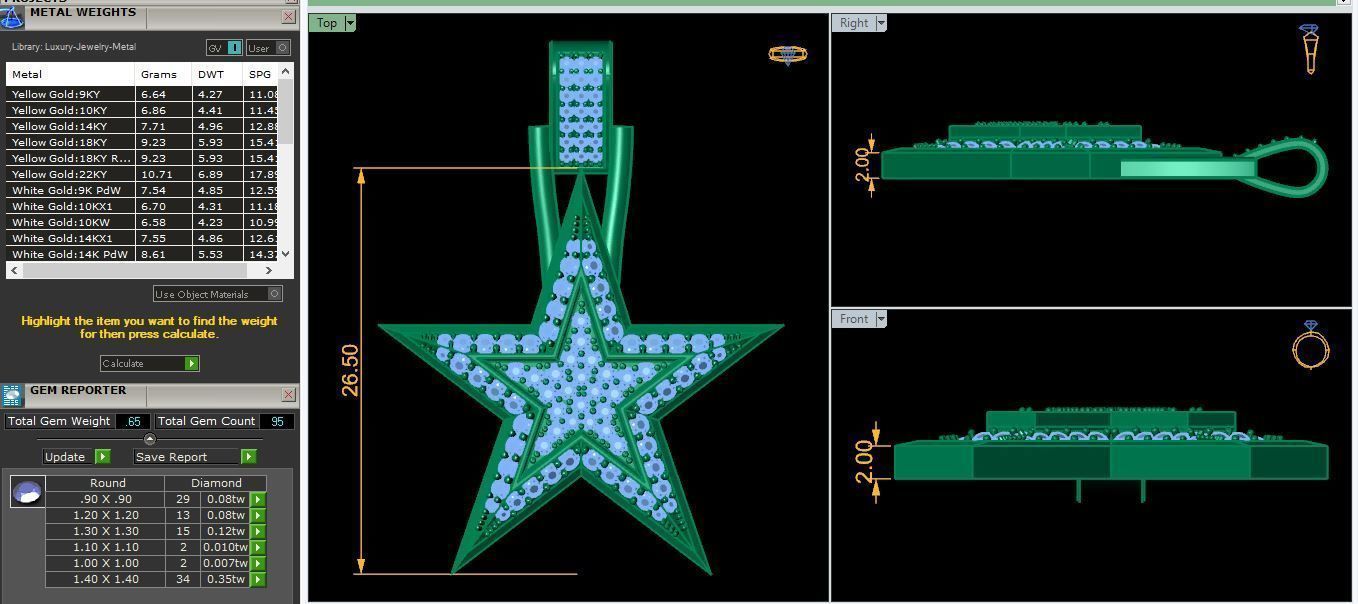Image resolution: width=1358 pixels, height=604 pixels.
Task: Select the Yellow Gold:18KY R... row
Action: [x=142, y=158]
